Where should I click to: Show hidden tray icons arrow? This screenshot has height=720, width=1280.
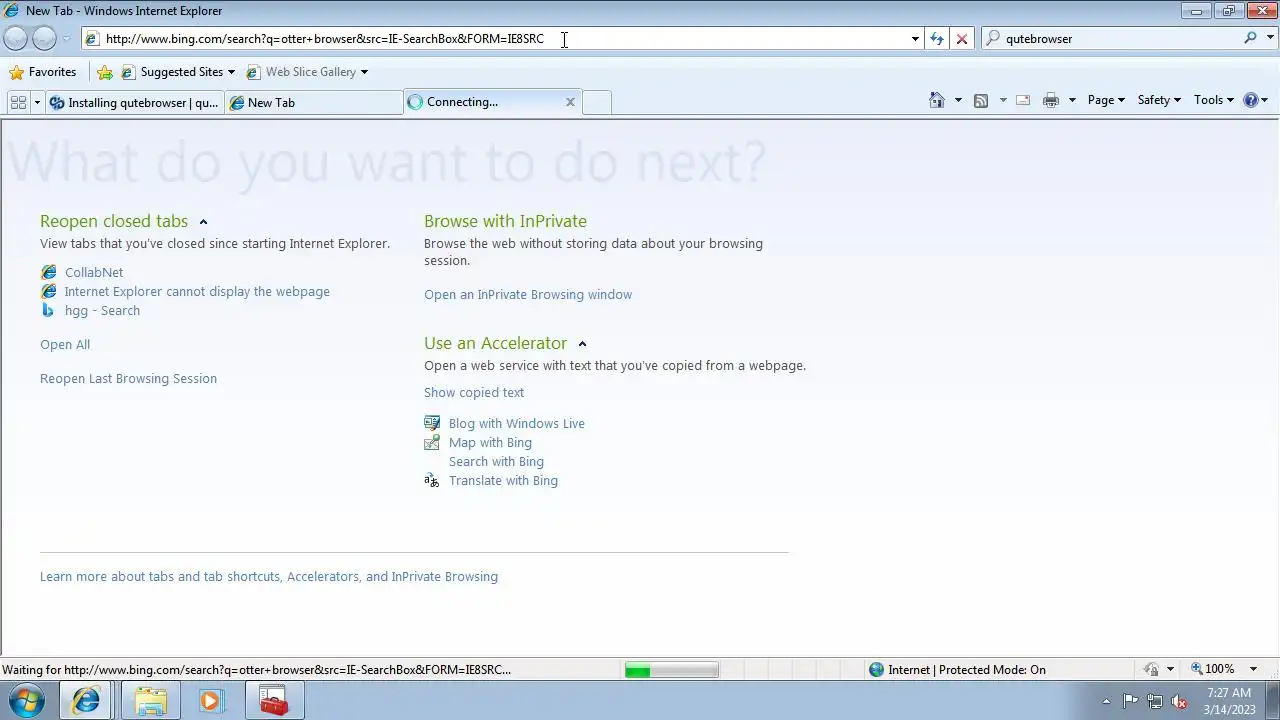coord(1106,701)
